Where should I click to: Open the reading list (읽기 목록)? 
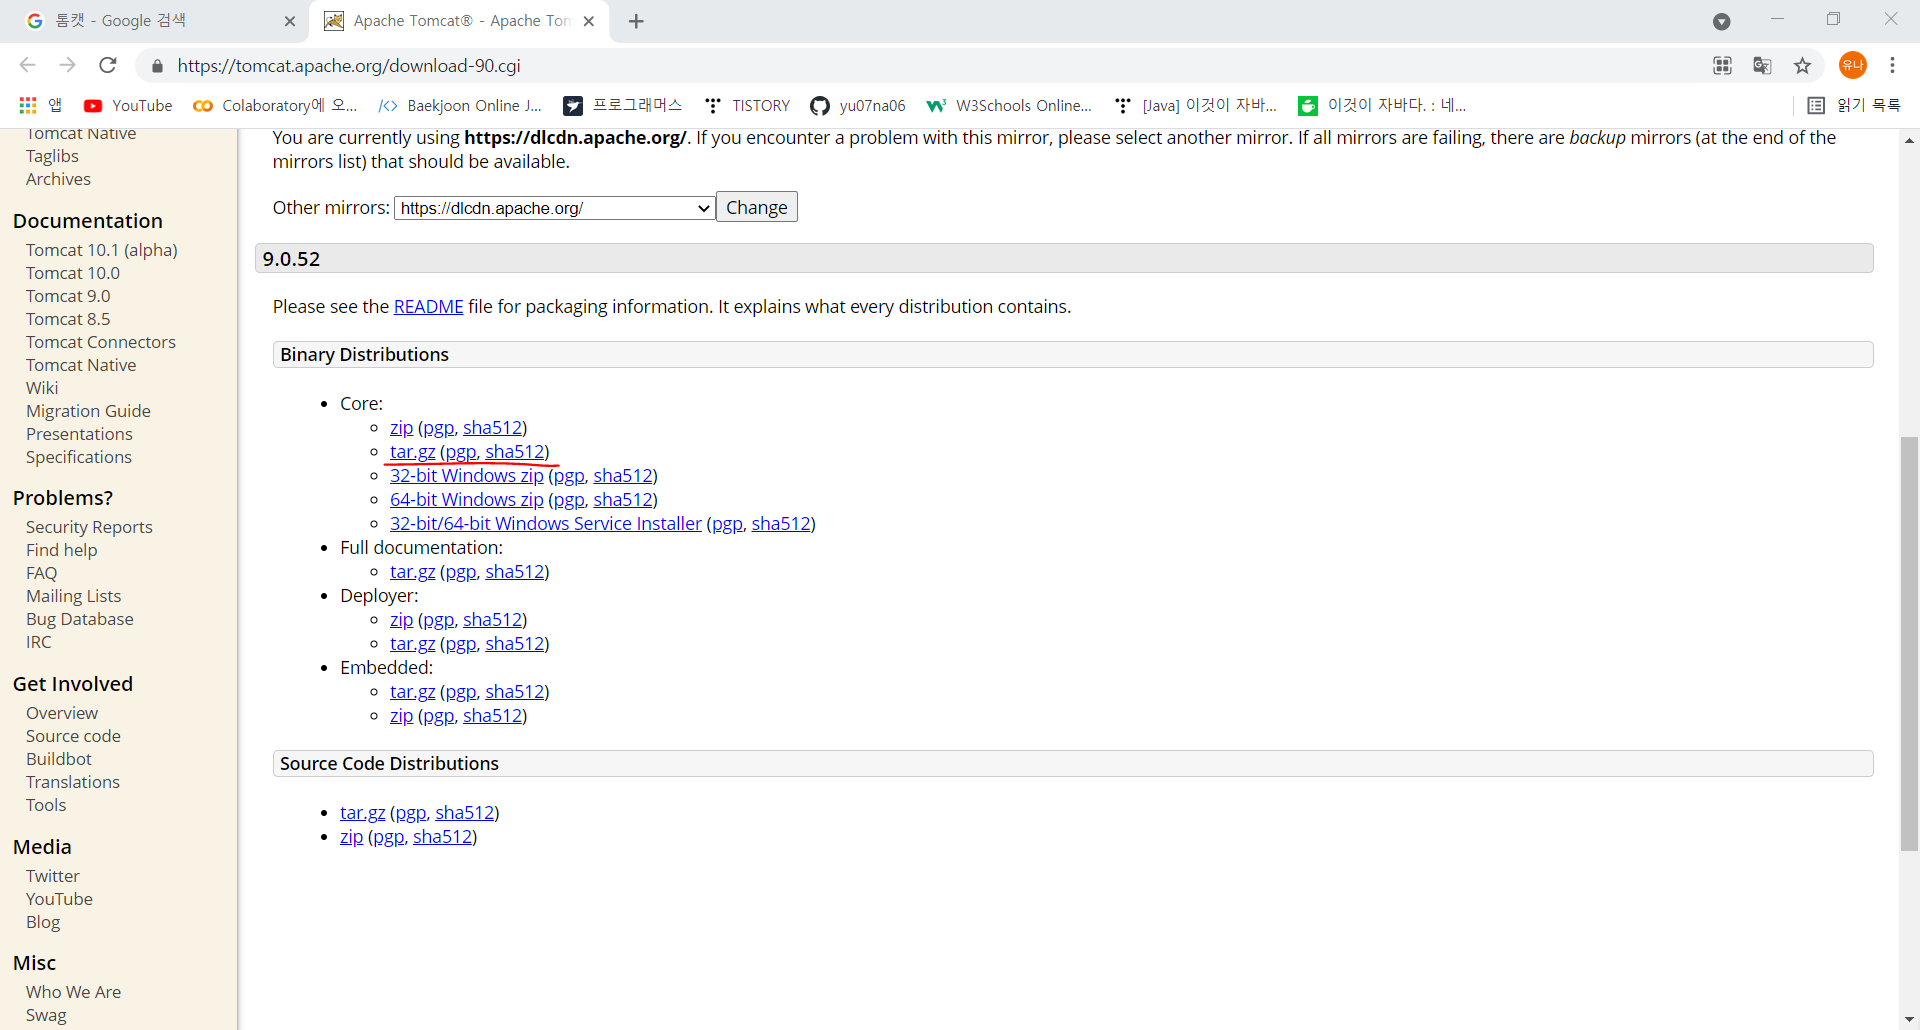point(1853,105)
